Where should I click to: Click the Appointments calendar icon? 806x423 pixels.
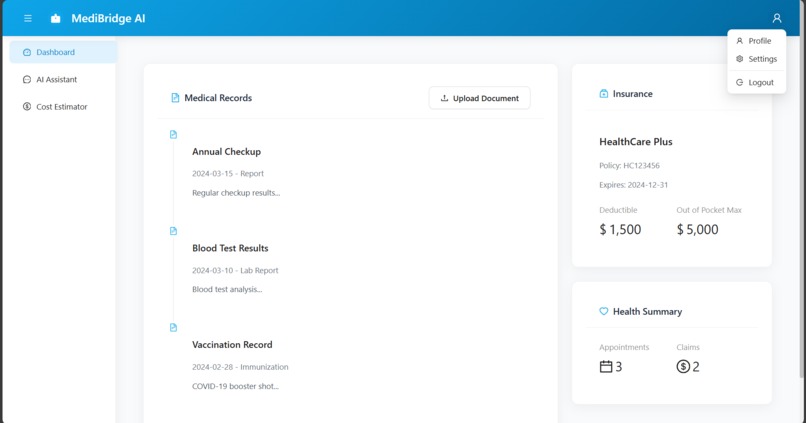click(x=606, y=366)
